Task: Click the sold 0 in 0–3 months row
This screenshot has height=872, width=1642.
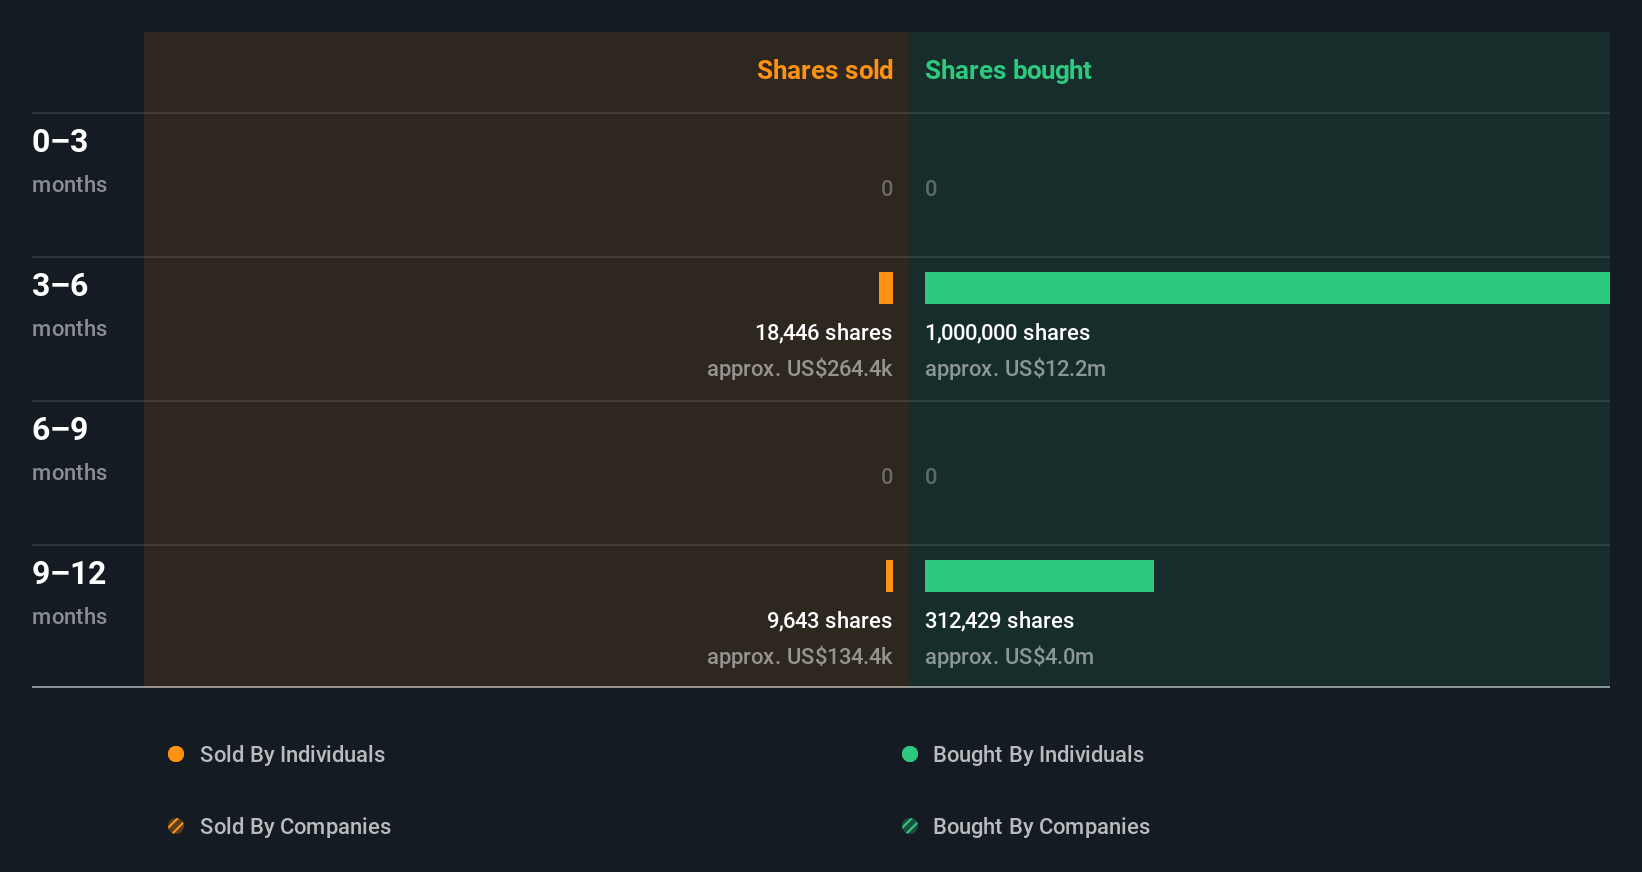Action: click(887, 188)
